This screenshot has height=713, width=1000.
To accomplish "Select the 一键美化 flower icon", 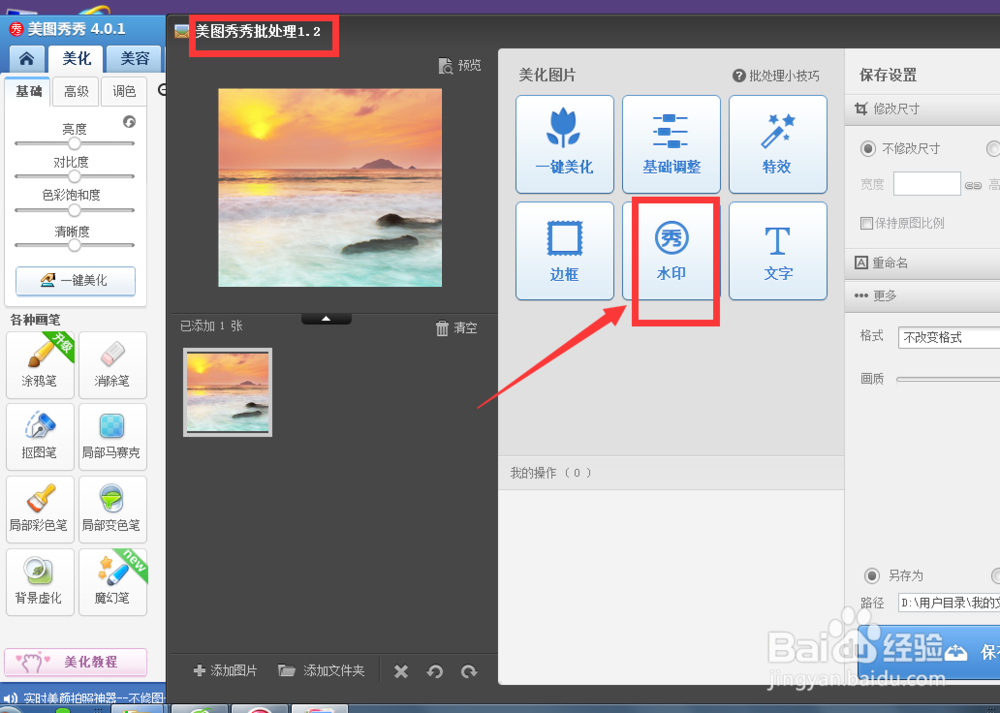I will pyautogui.click(x=564, y=143).
